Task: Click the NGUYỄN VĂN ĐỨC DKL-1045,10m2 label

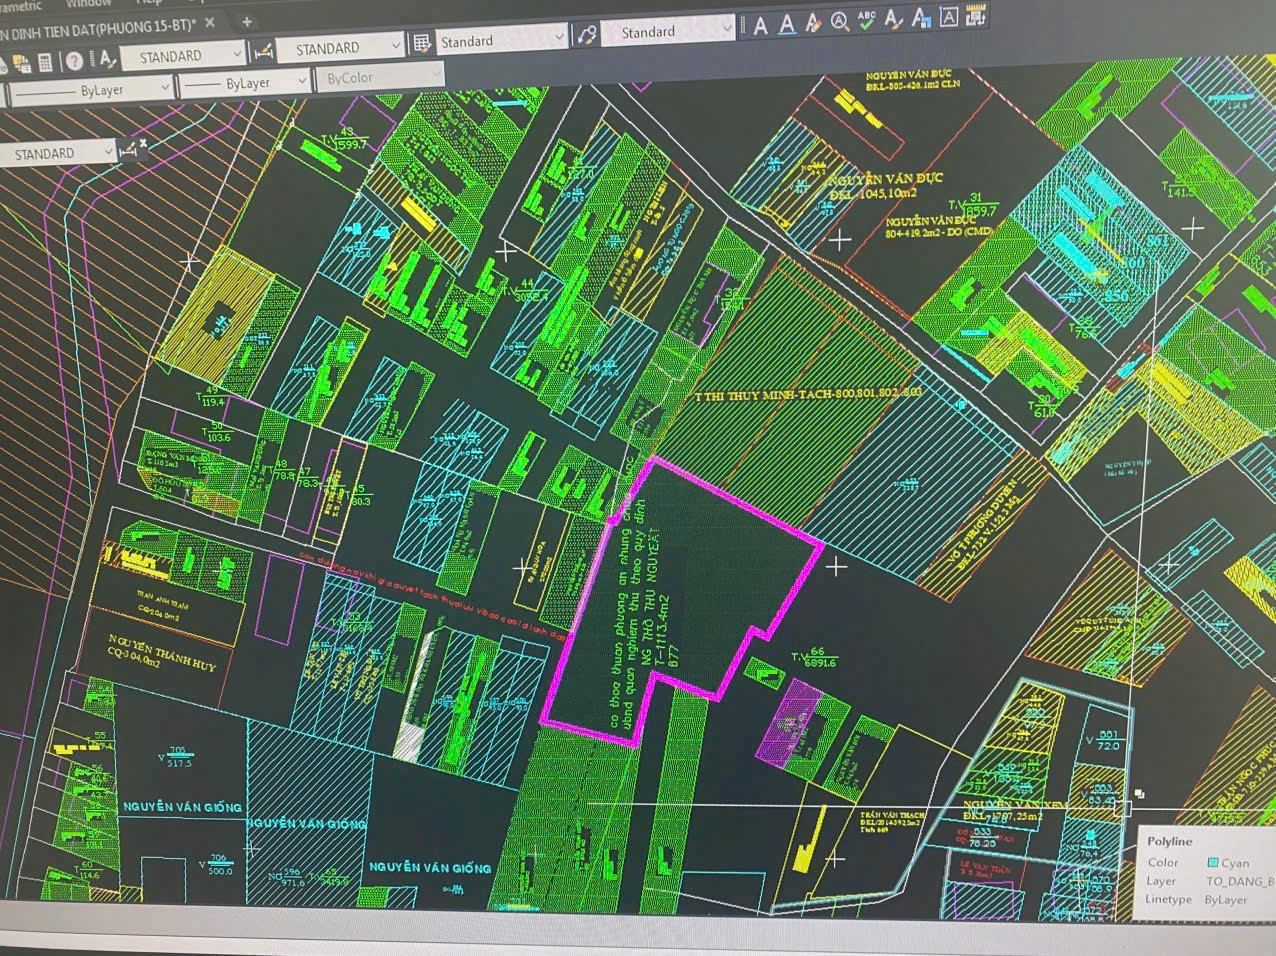Action: tap(885, 185)
